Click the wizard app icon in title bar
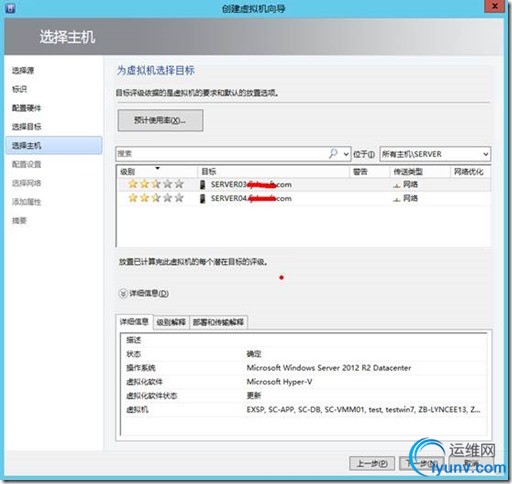The width and height of the screenshot is (512, 484). [10, 8]
